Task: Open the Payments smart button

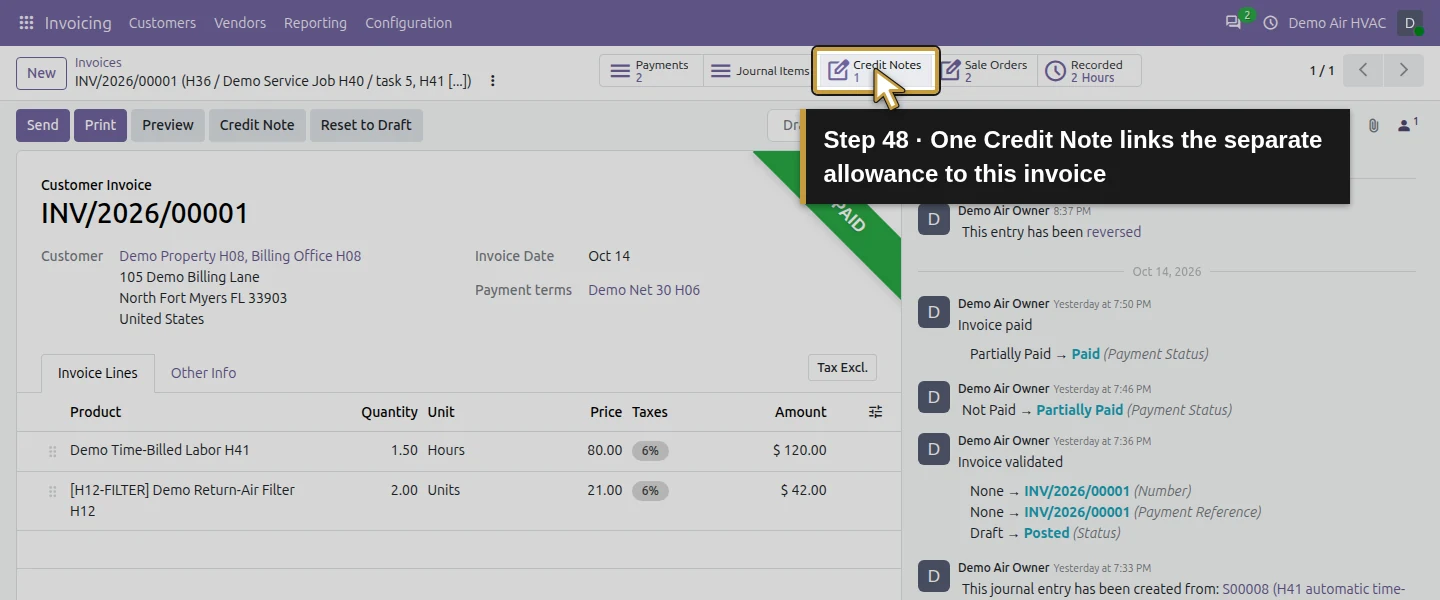Action: click(x=651, y=71)
